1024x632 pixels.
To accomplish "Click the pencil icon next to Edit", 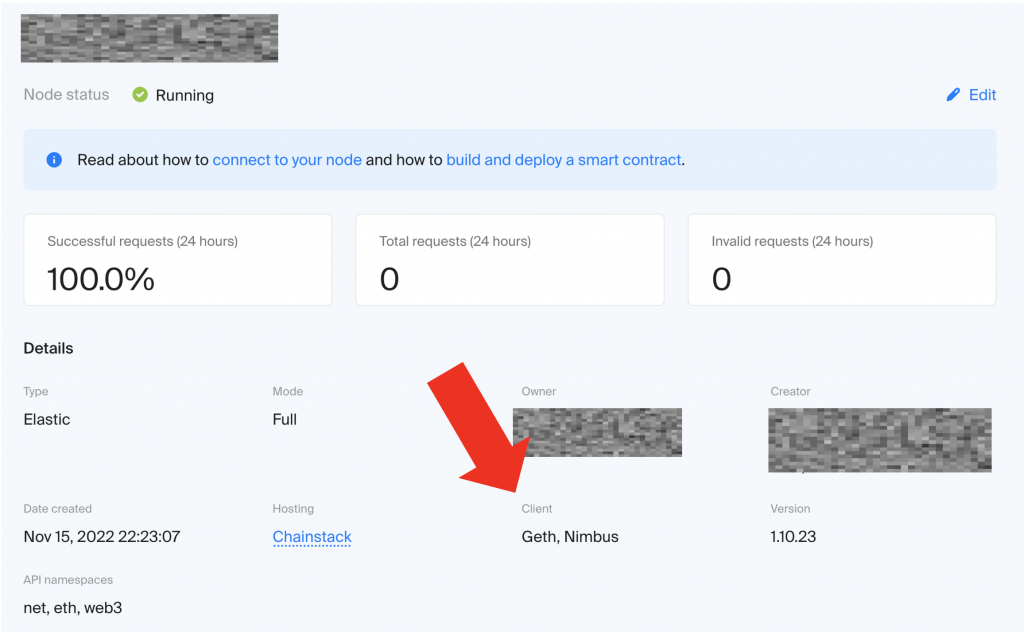I will point(953,95).
